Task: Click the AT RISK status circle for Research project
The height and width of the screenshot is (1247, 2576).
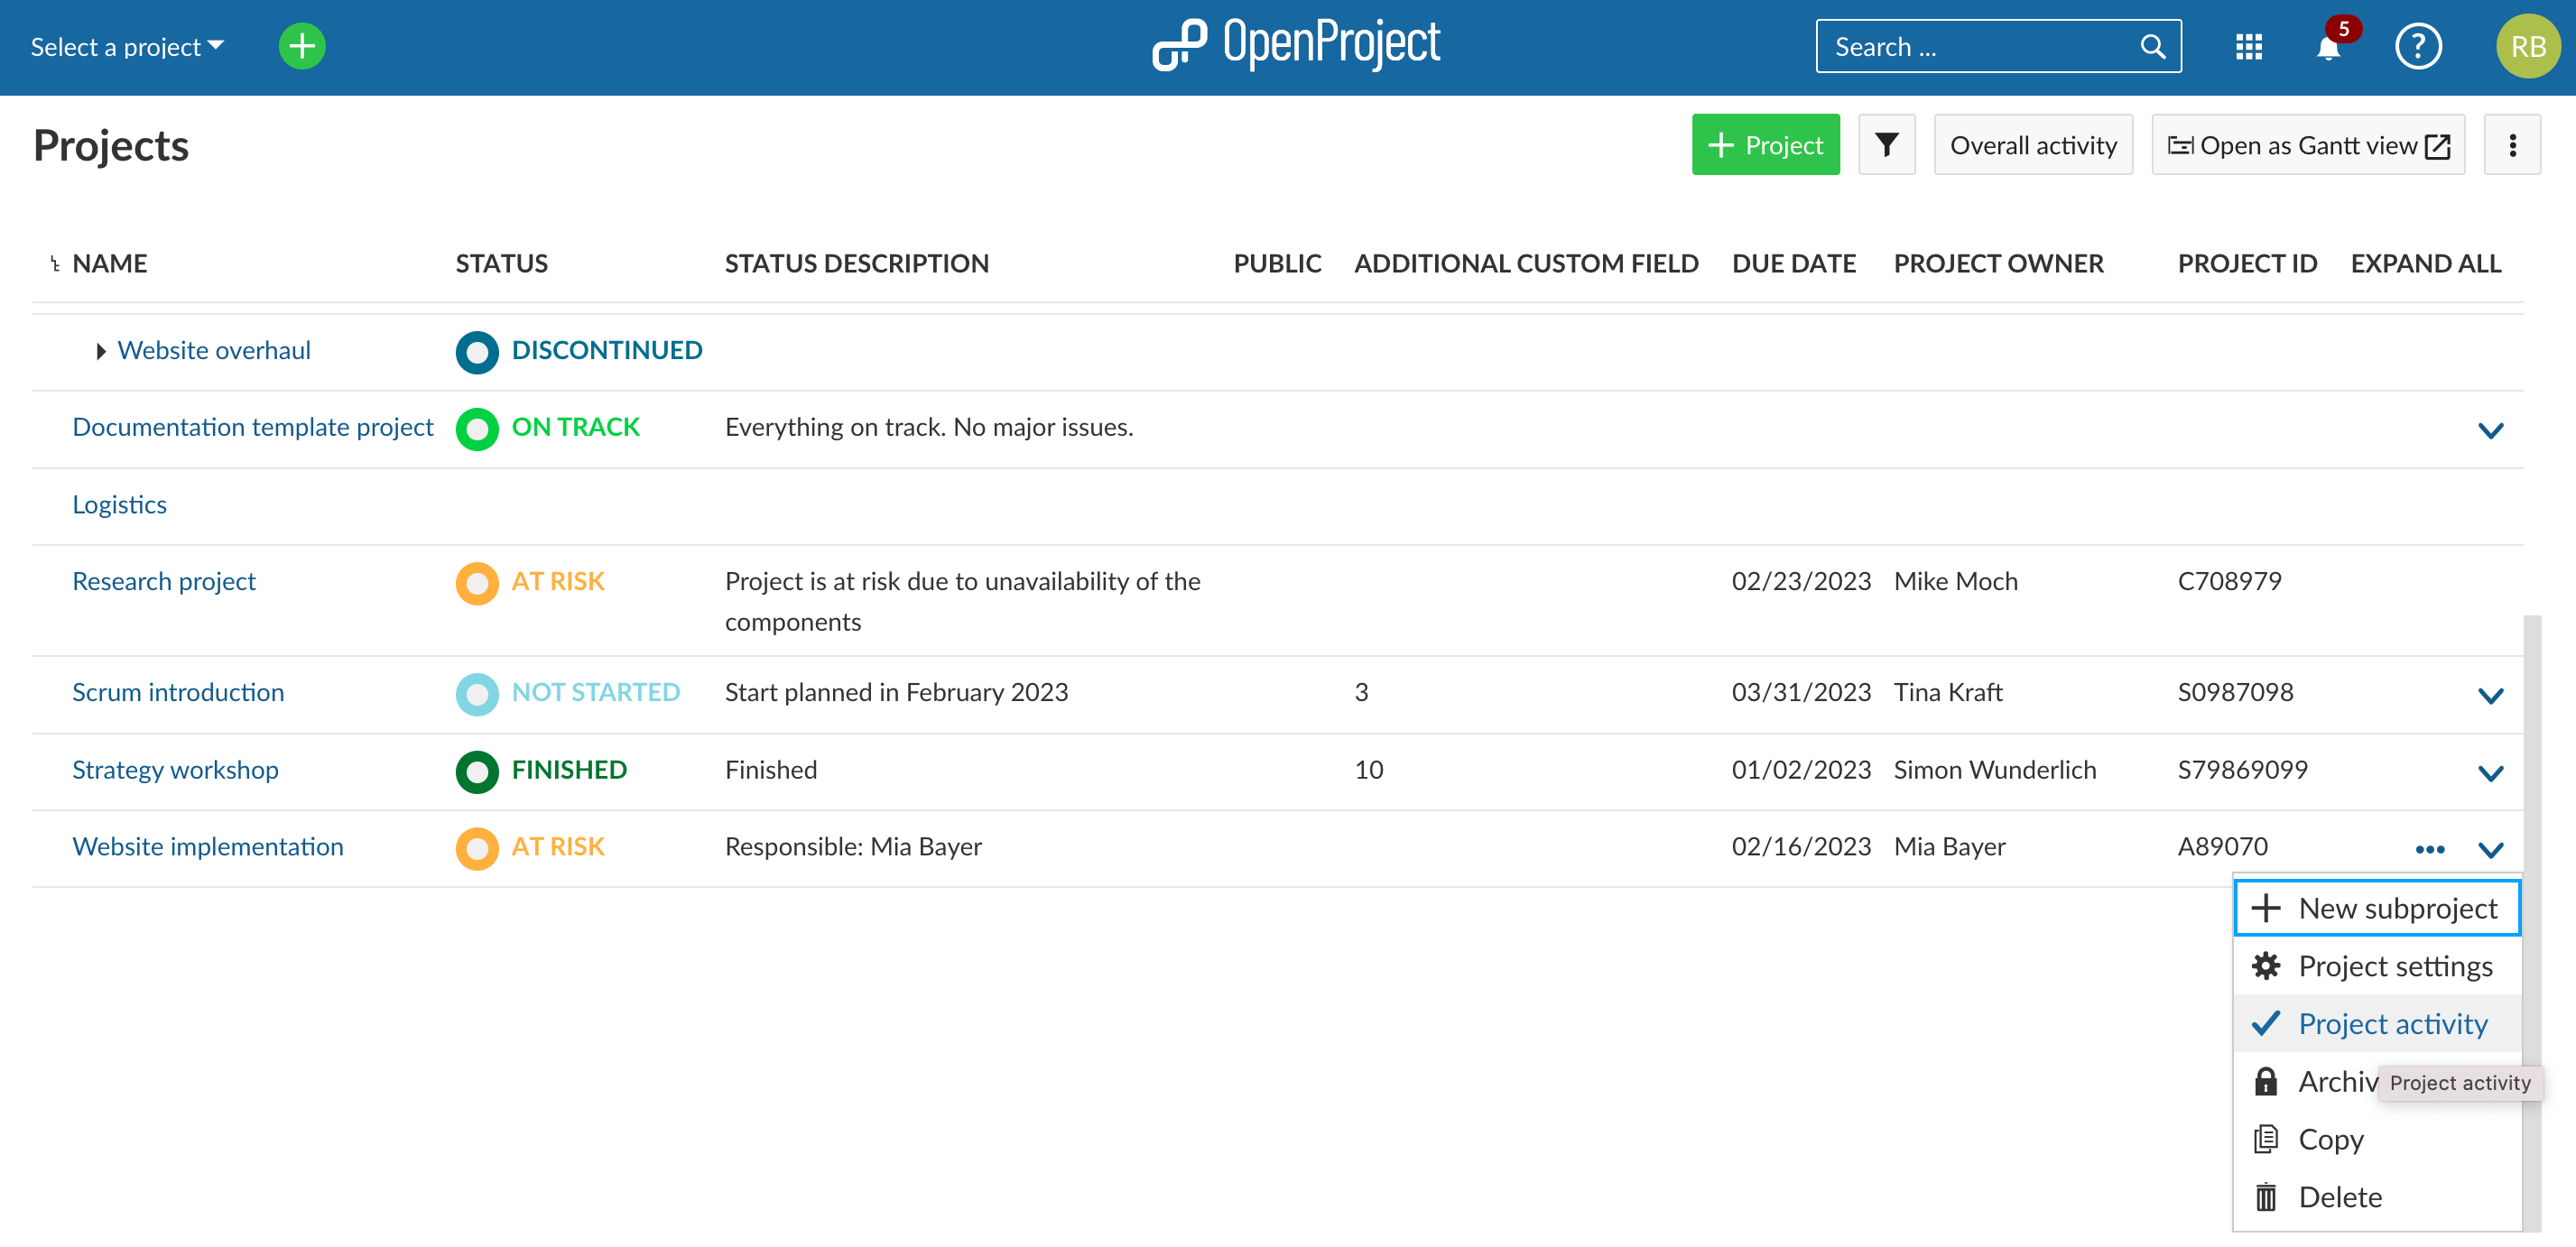Action: [478, 583]
